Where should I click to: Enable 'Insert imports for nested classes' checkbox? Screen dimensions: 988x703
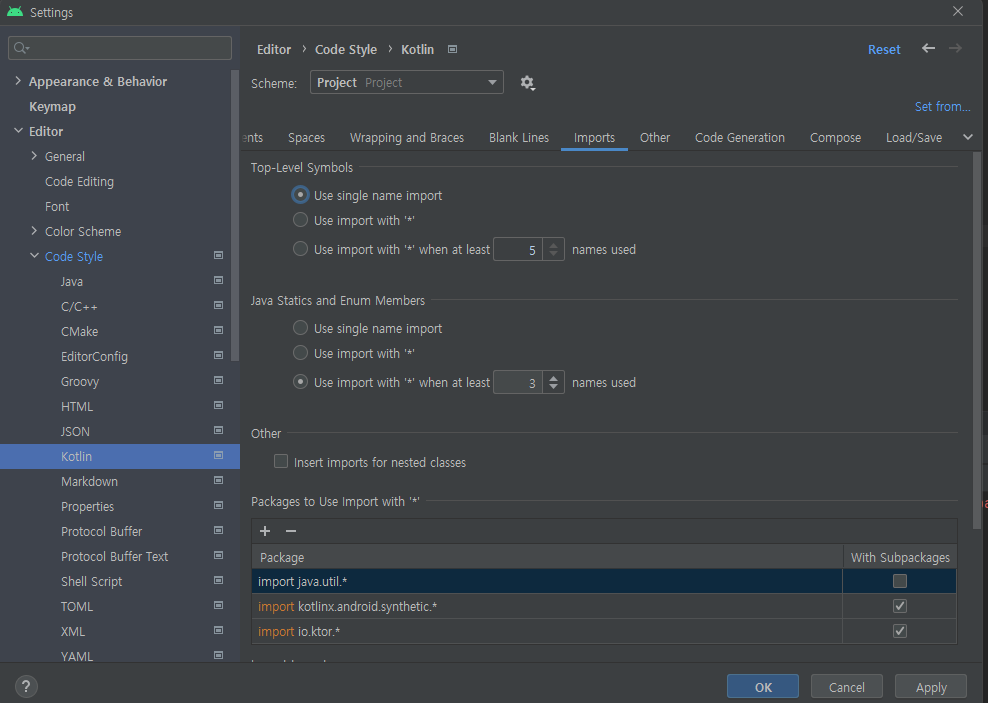click(x=281, y=462)
